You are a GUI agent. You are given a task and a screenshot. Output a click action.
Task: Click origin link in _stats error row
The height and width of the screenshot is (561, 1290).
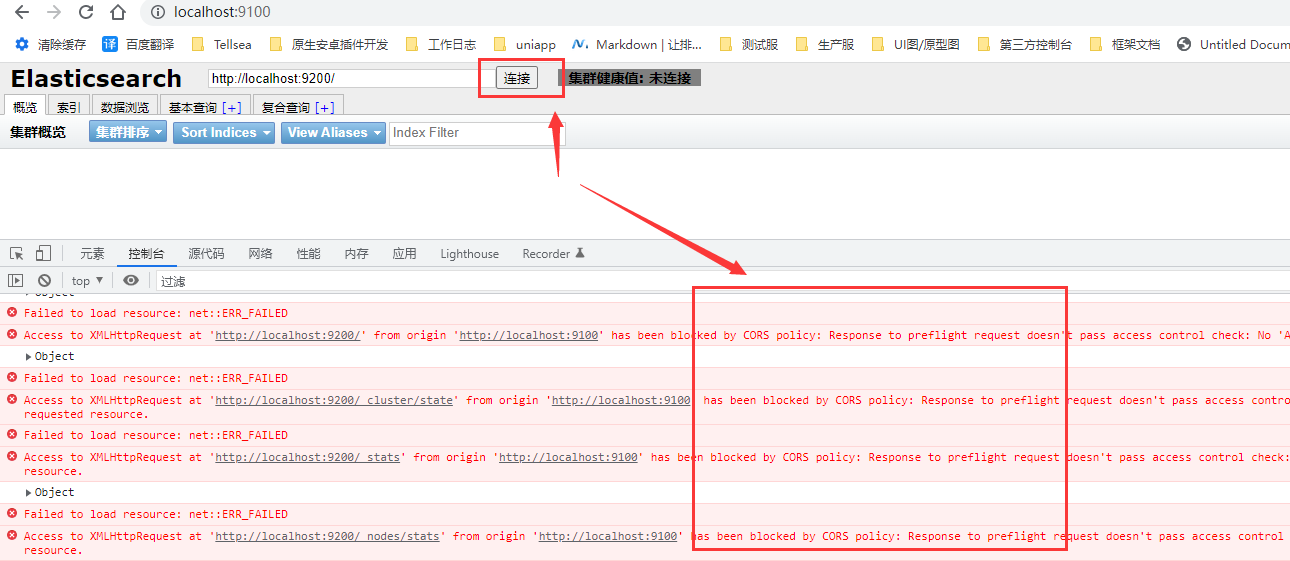568,457
